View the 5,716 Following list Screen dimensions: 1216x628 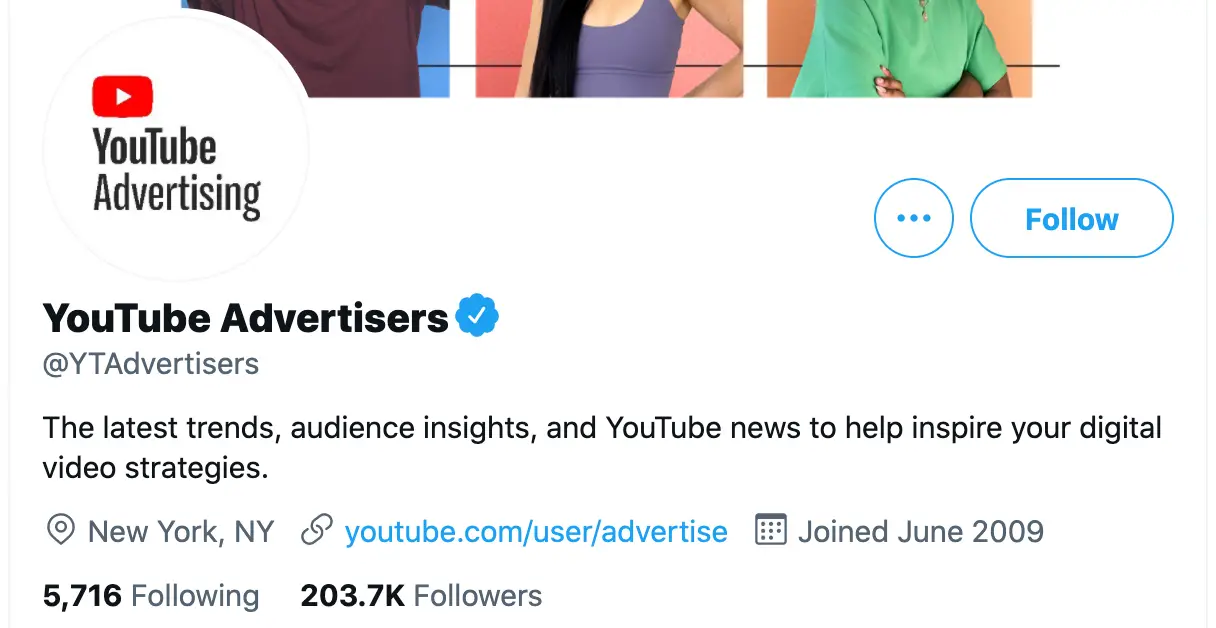tap(151, 597)
